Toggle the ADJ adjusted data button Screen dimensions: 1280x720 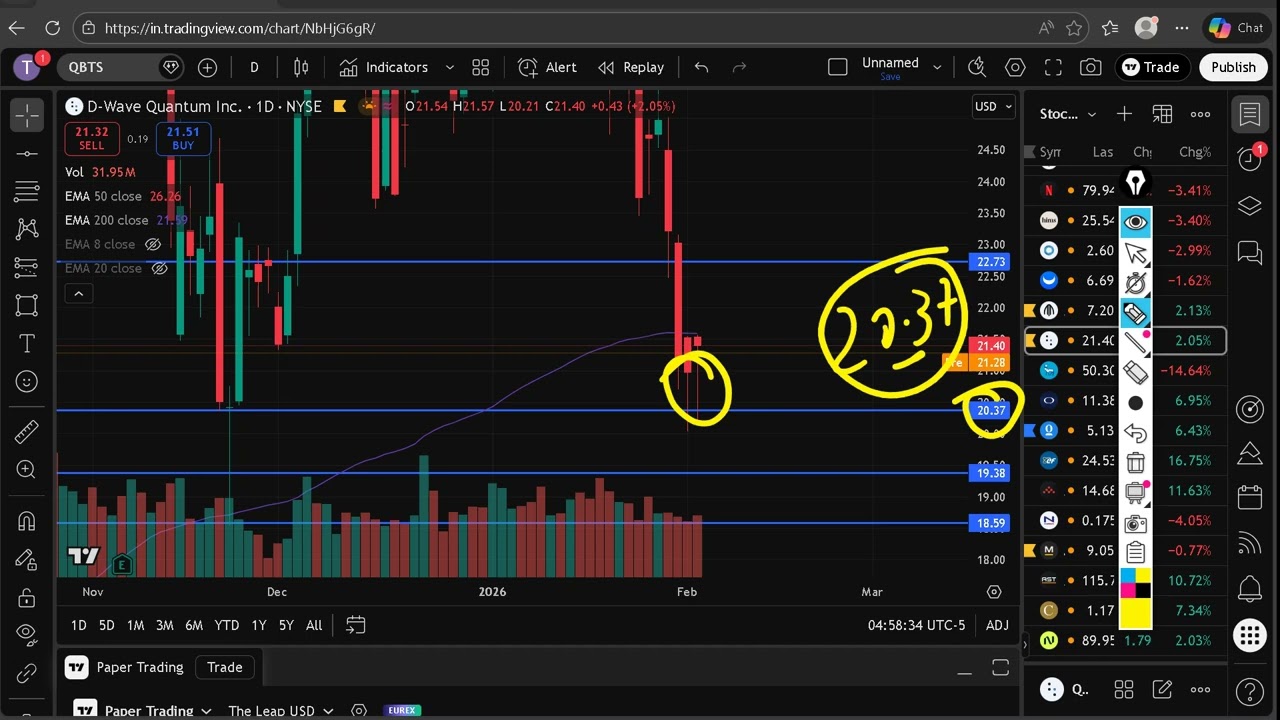click(x=997, y=625)
